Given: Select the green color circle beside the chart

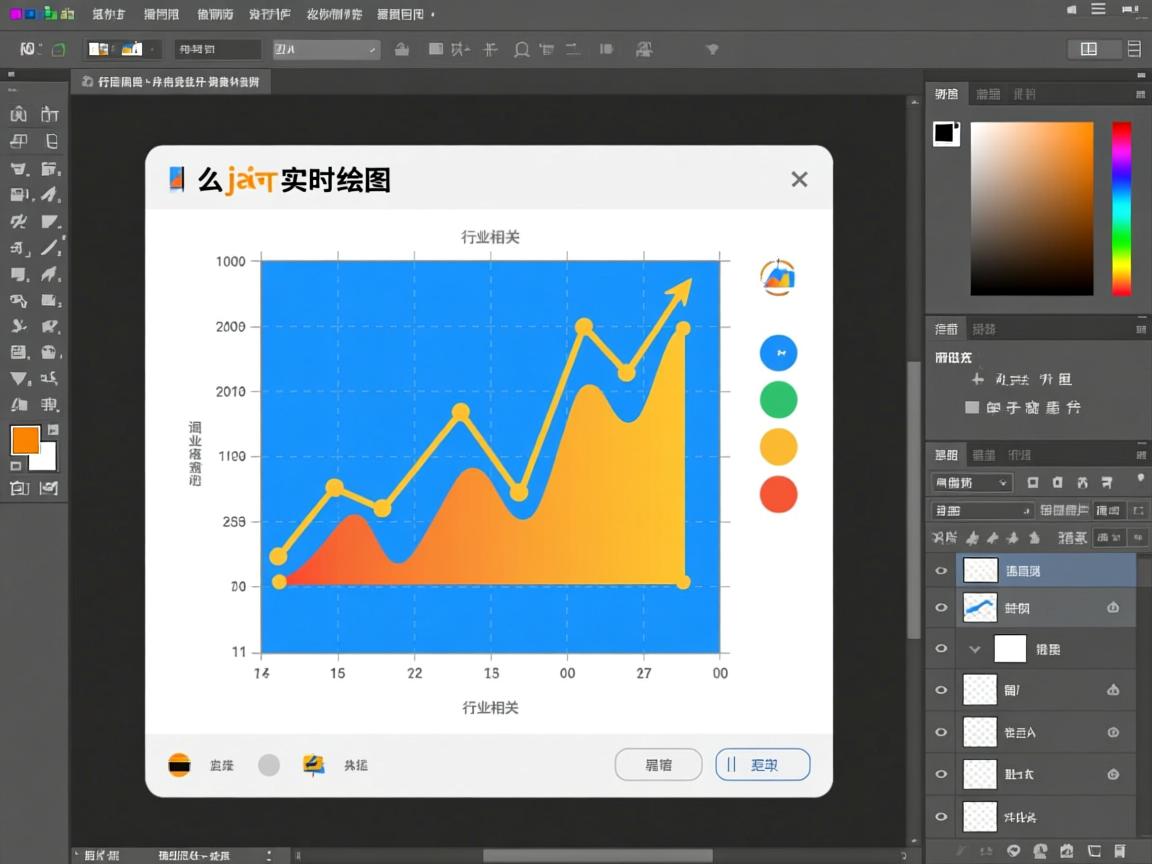Looking at the screenshot, I should (778, 400).
